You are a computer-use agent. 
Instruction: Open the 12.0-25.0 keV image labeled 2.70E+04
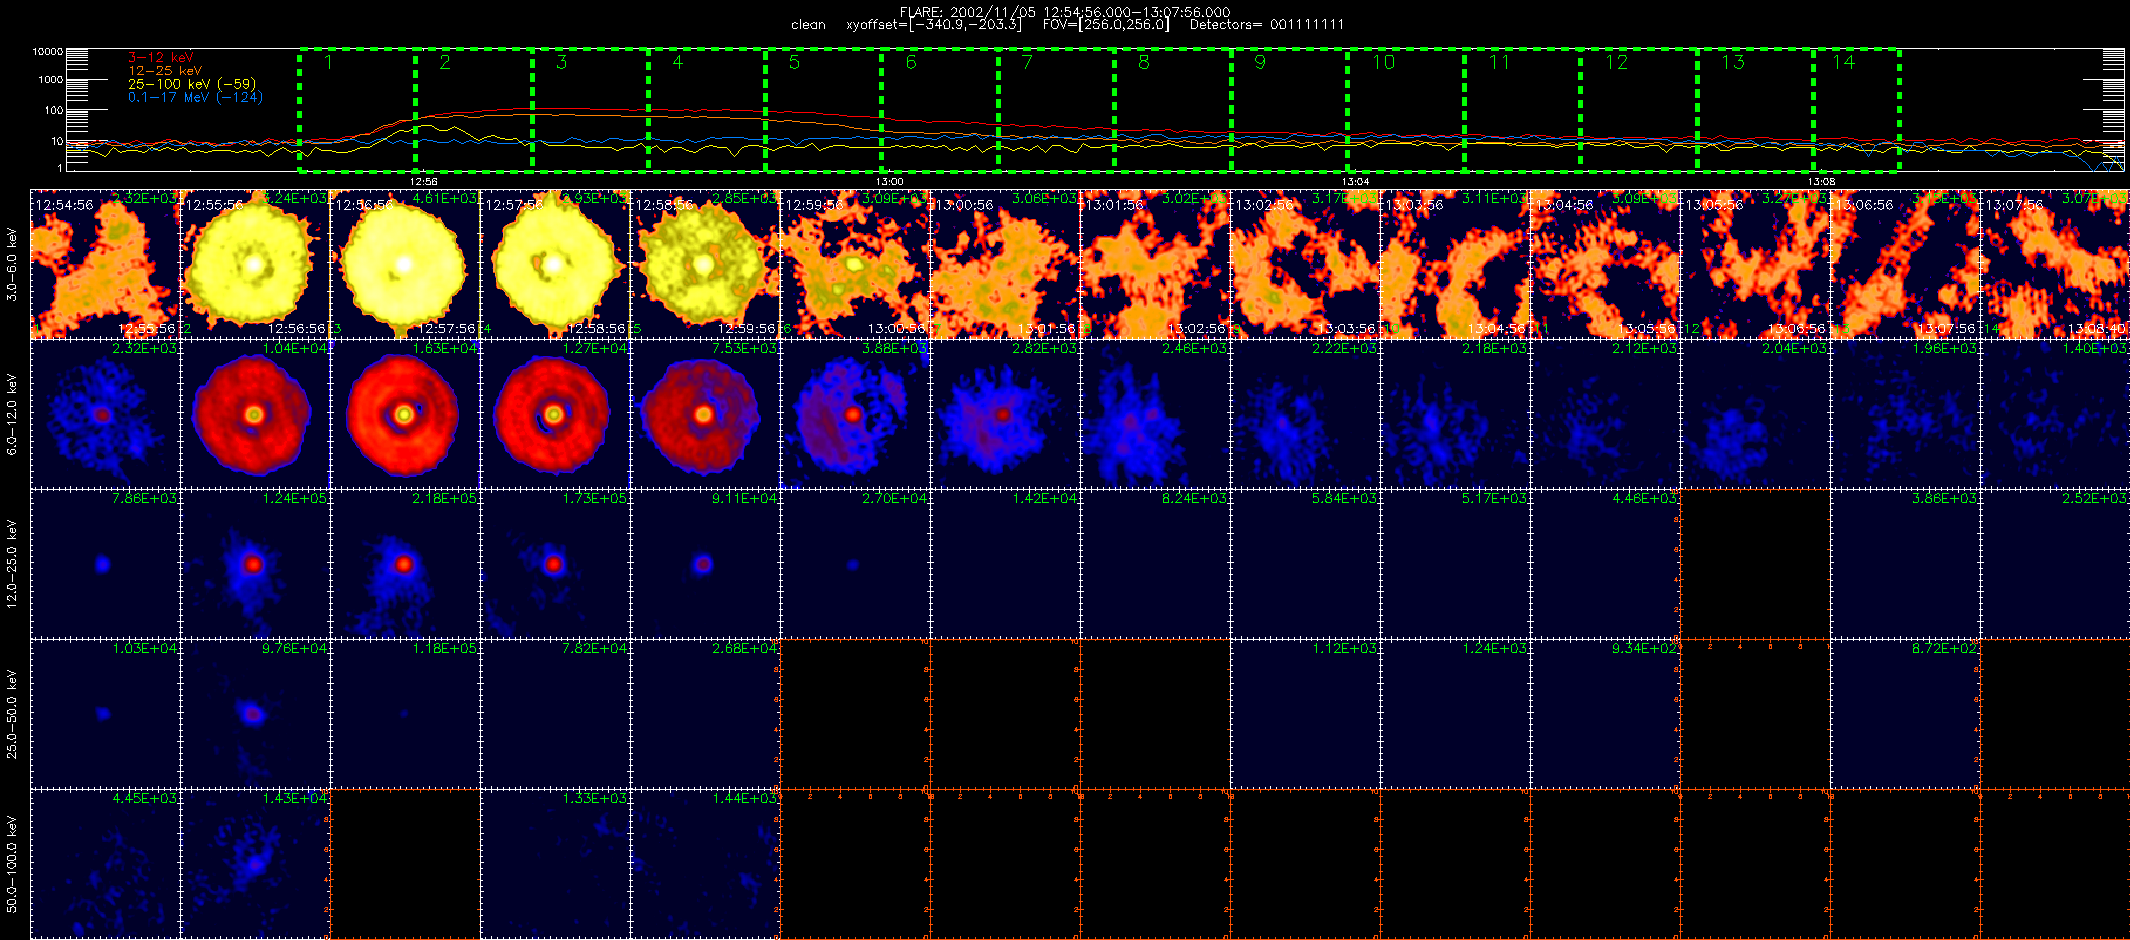tap(855, 564)
